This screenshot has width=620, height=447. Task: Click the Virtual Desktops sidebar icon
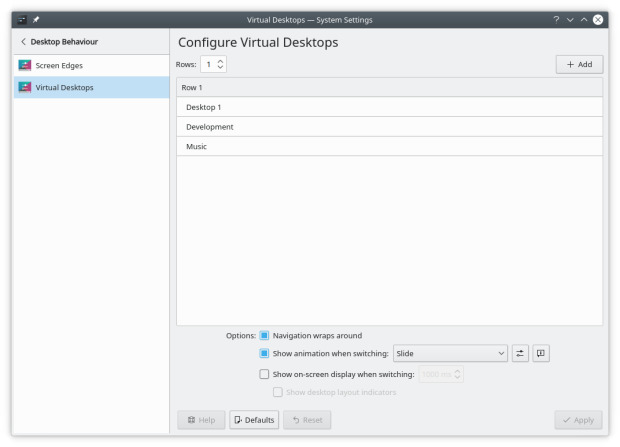pyautogui.click(x=25, y=87)
